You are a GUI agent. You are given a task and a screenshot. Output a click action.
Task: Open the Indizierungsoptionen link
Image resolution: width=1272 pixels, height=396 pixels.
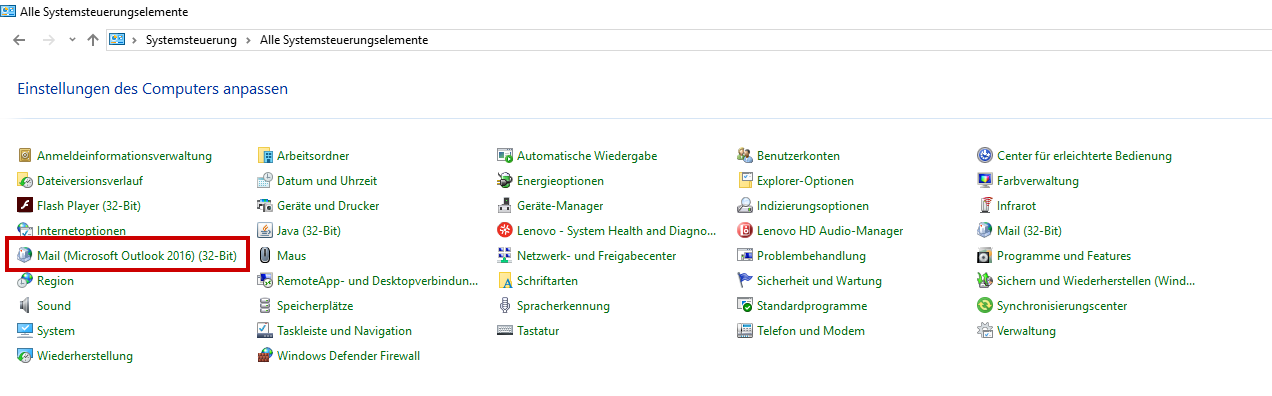pos(813,206)
